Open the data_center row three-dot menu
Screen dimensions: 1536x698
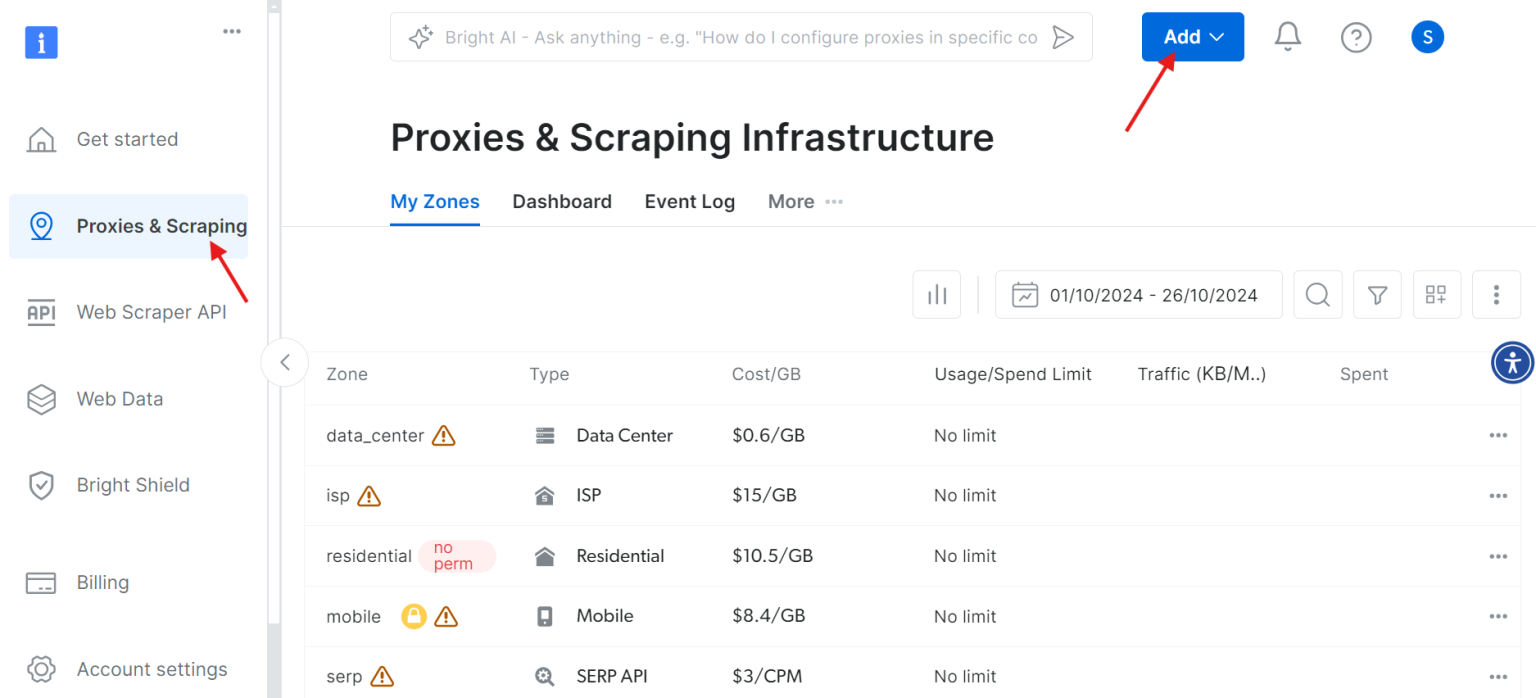pos(1497,436)
